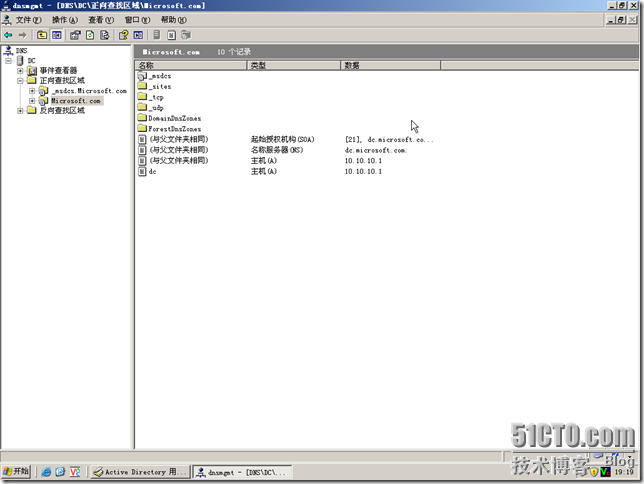Select Microsoft.com zone in the tree

click(76, 101)
